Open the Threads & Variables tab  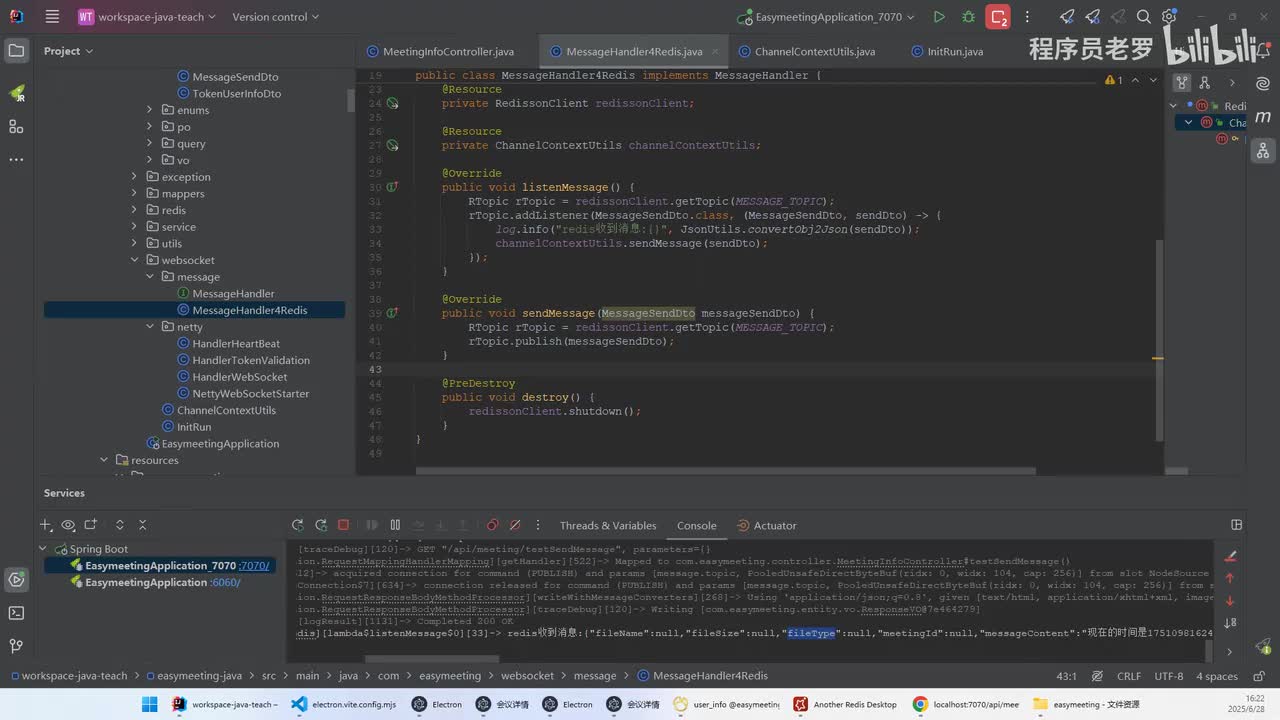607,526
